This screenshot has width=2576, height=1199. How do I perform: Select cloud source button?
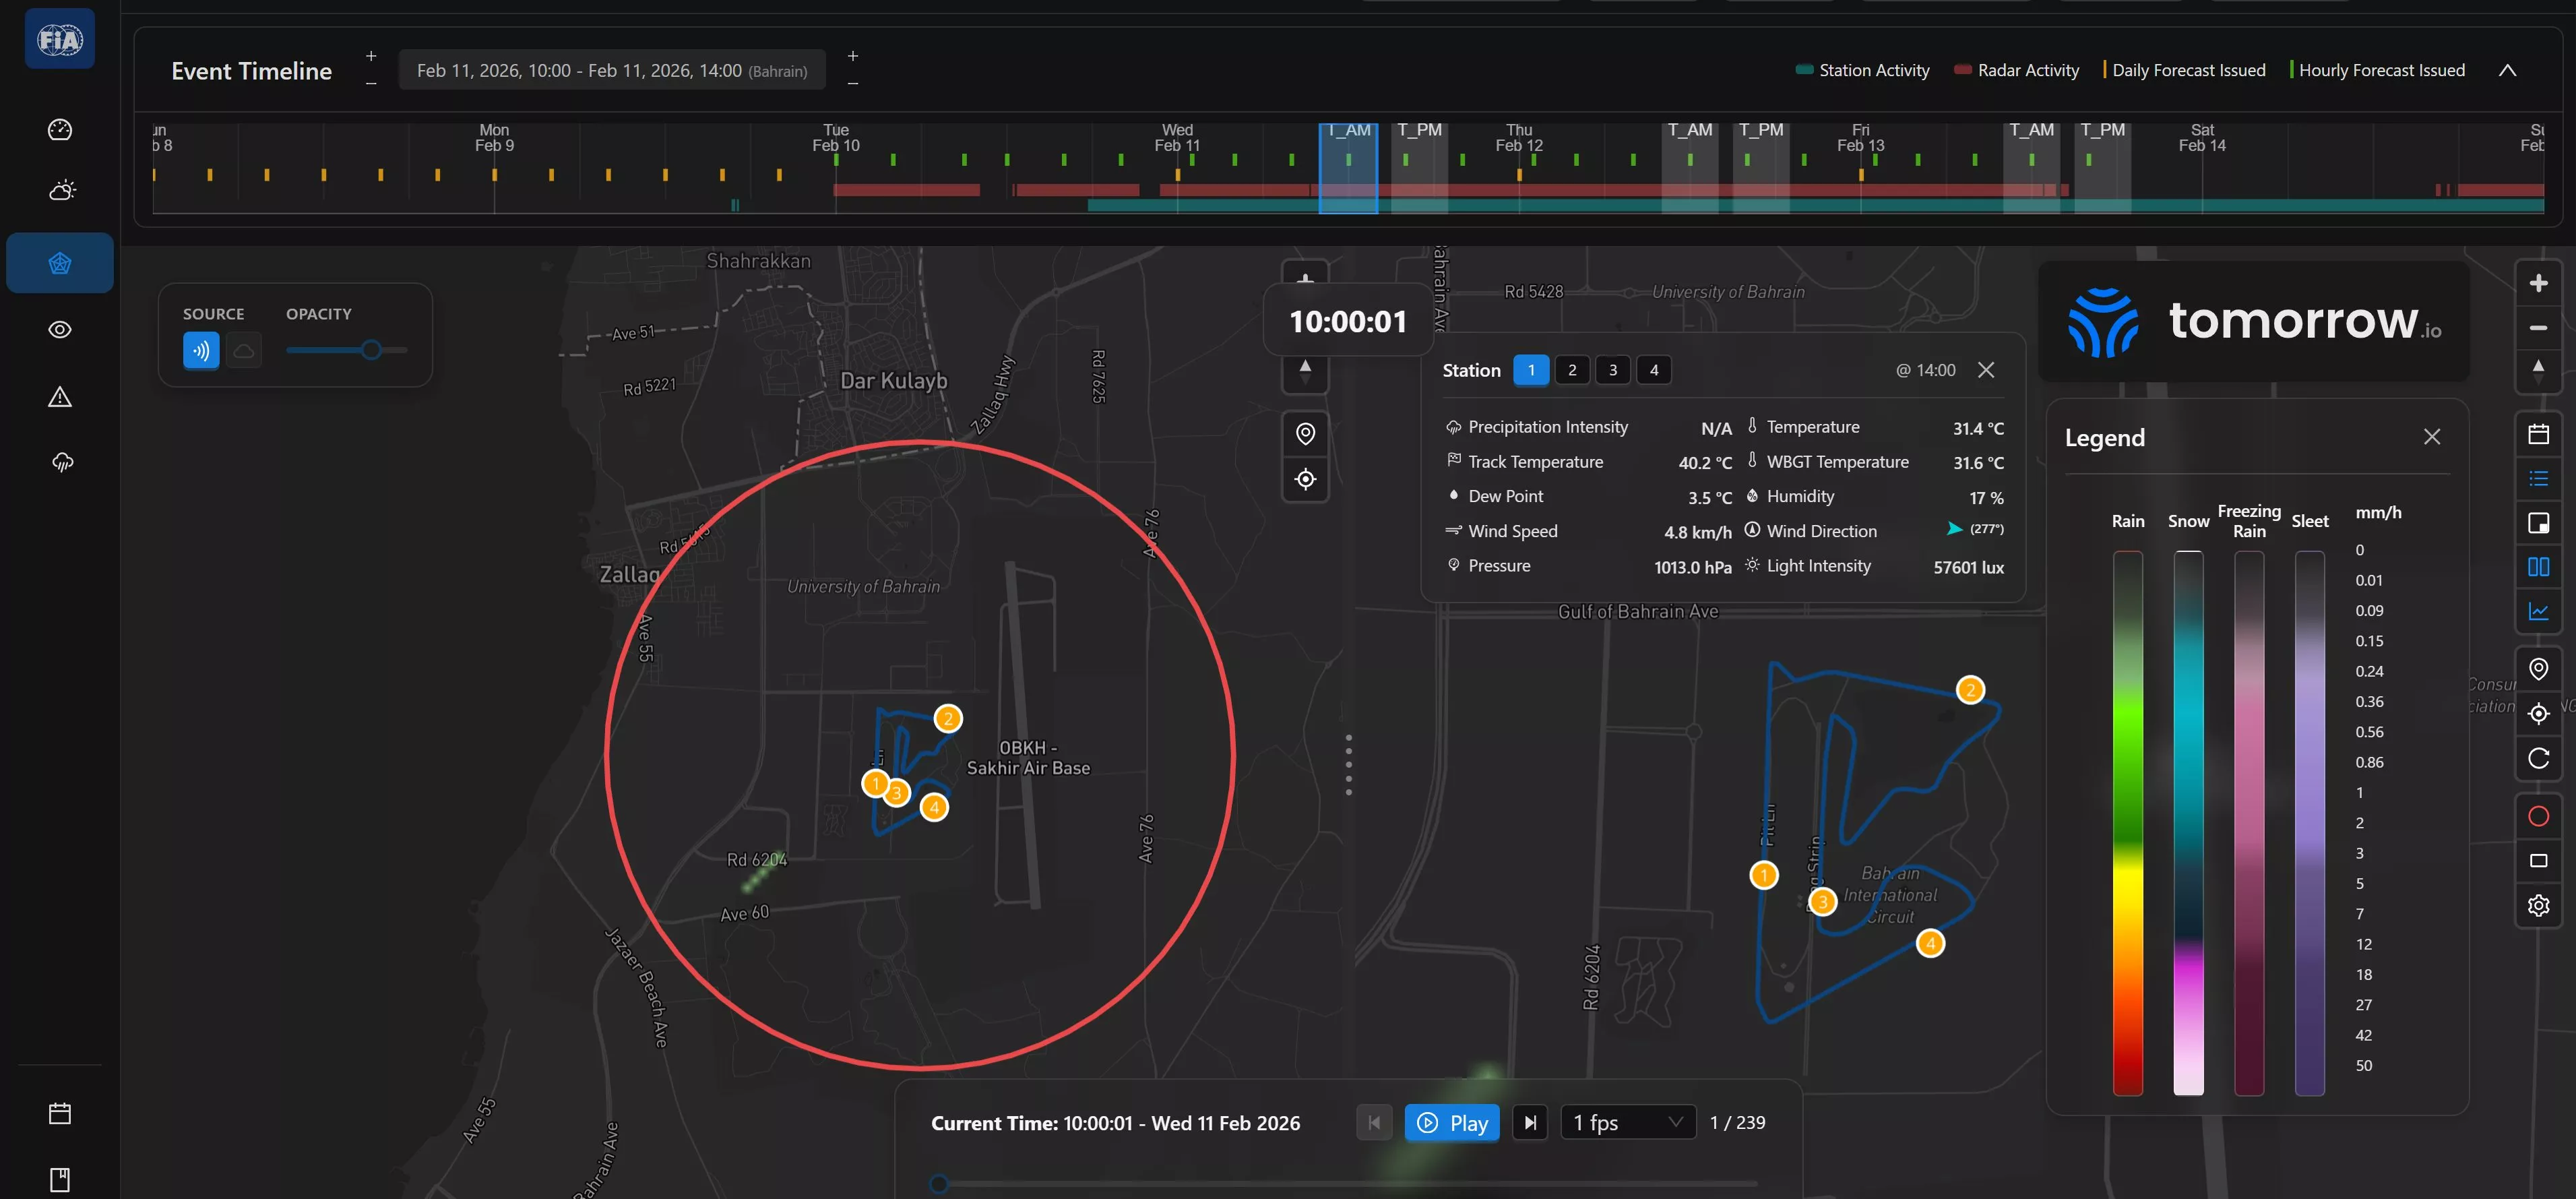(243, 351)
